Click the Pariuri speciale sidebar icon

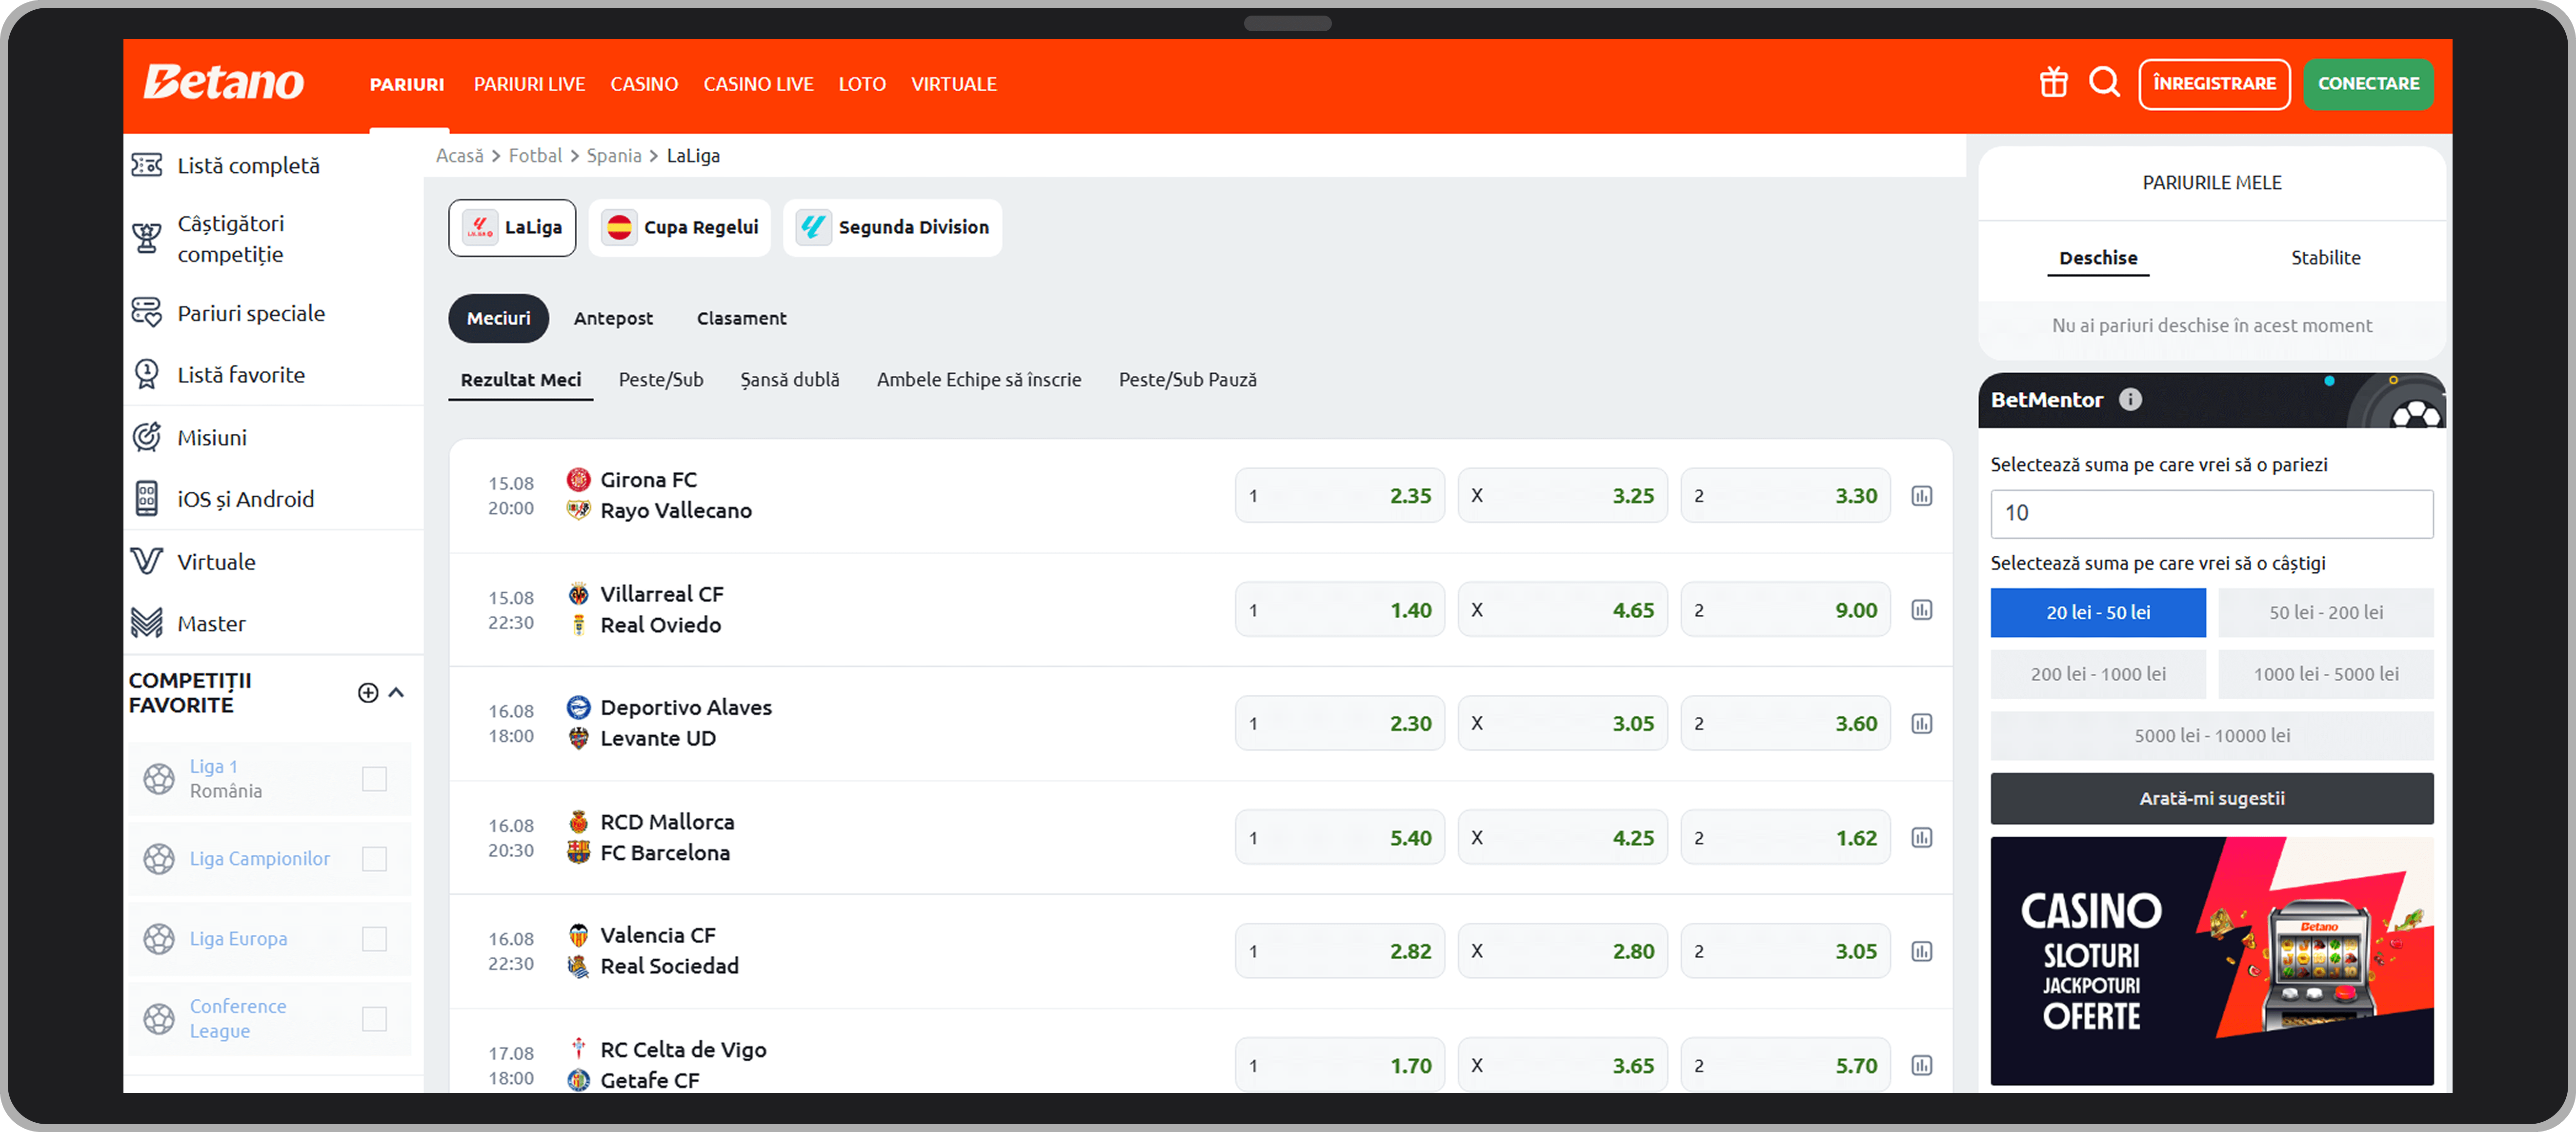point(147,313)
